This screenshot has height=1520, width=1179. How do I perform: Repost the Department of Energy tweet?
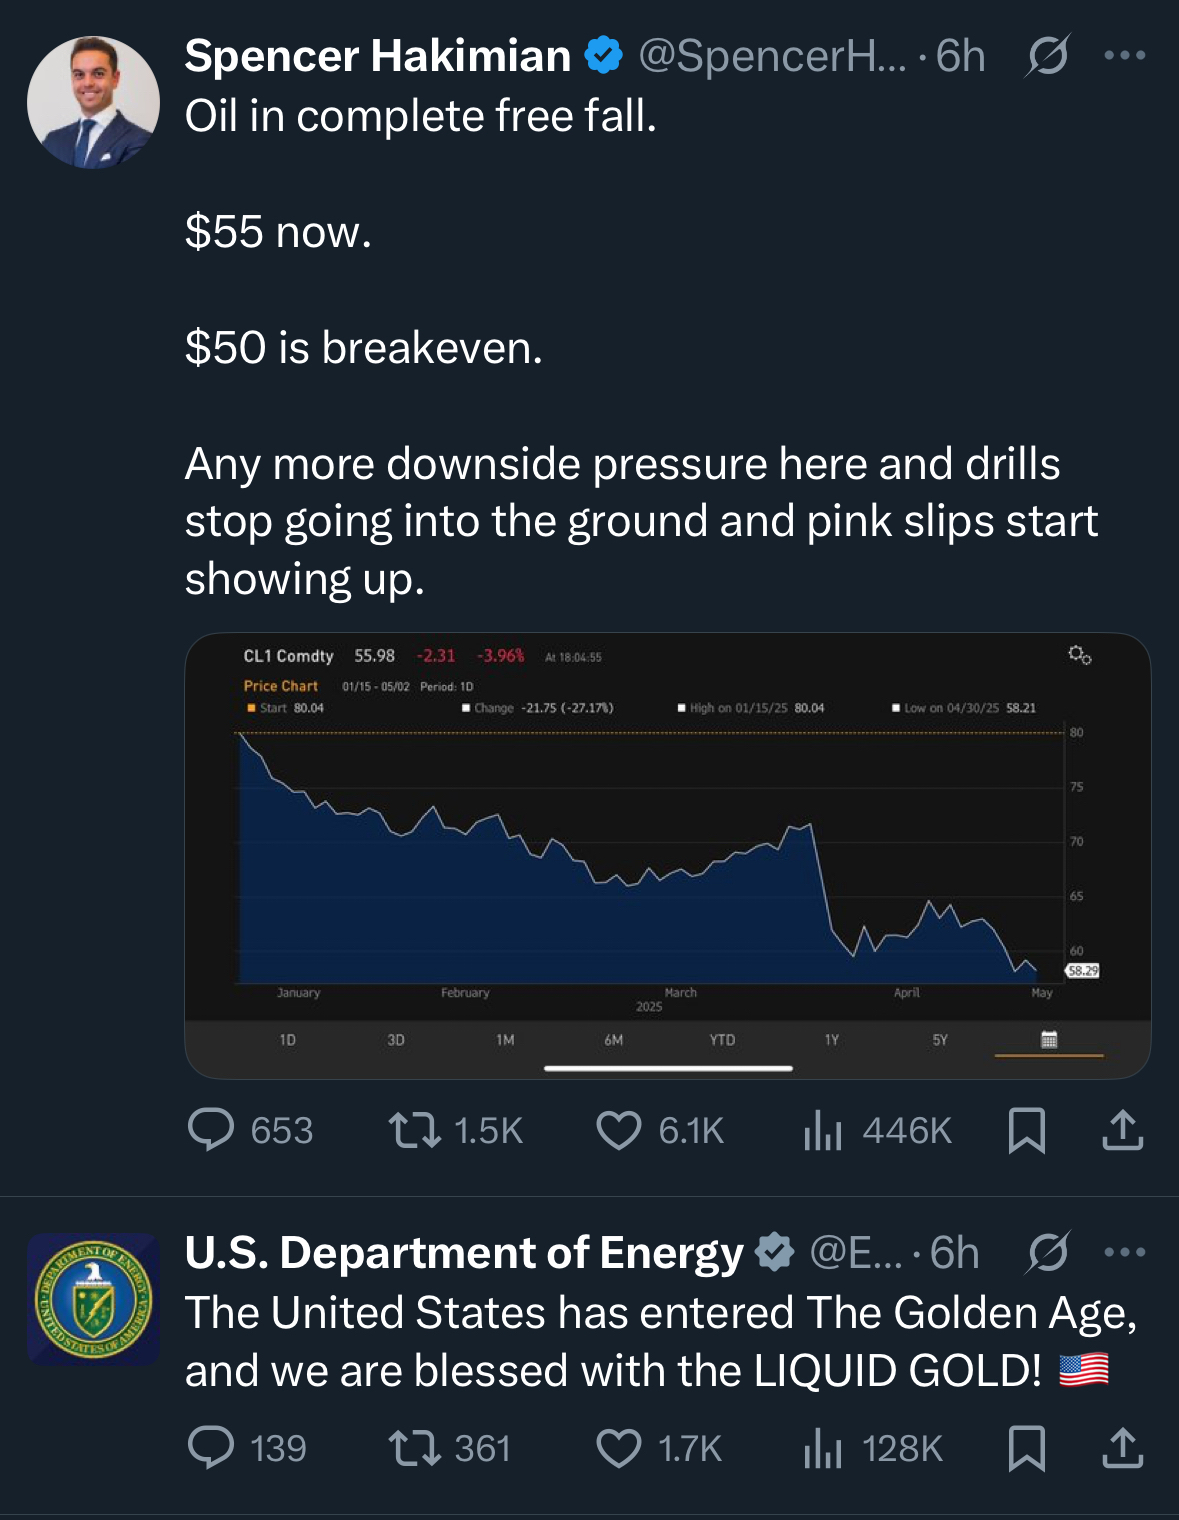pyautogui.click(x=415, y=1448)
